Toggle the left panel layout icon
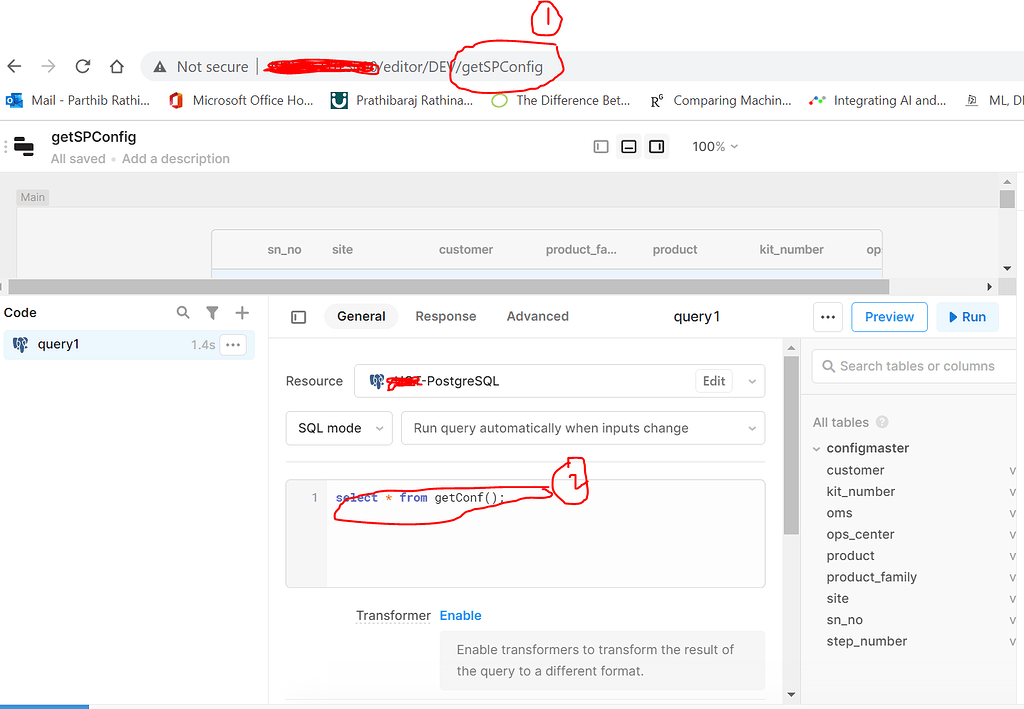The width and height of the screenshot is (1024, 709). pyautogui.click(x=601, y=147)
